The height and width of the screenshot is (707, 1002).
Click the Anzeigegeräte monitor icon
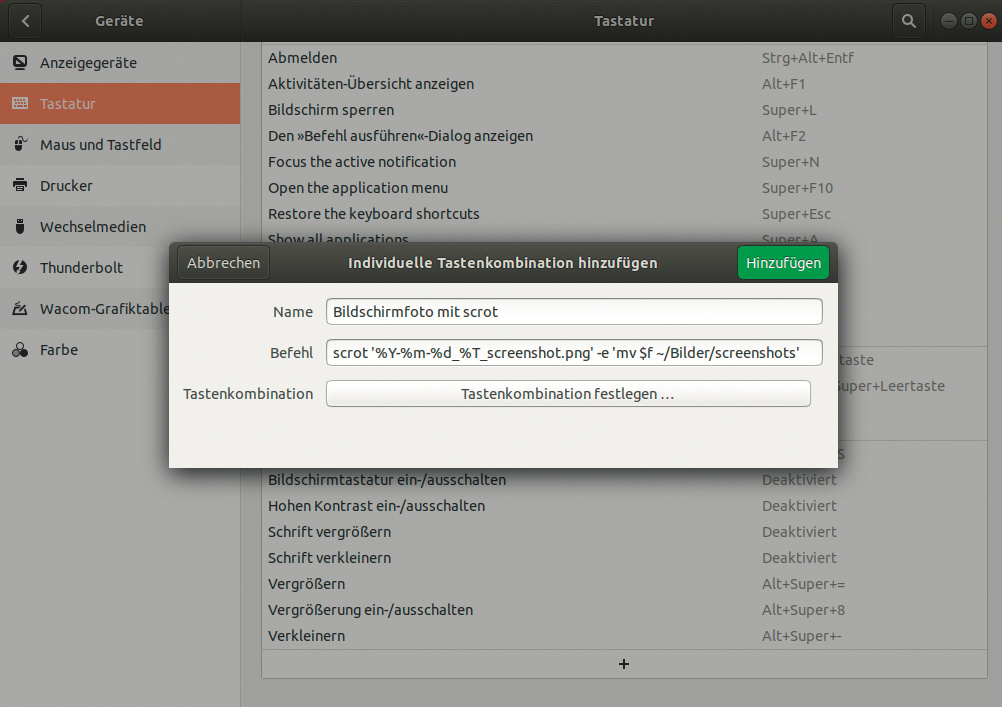(20, 63)
